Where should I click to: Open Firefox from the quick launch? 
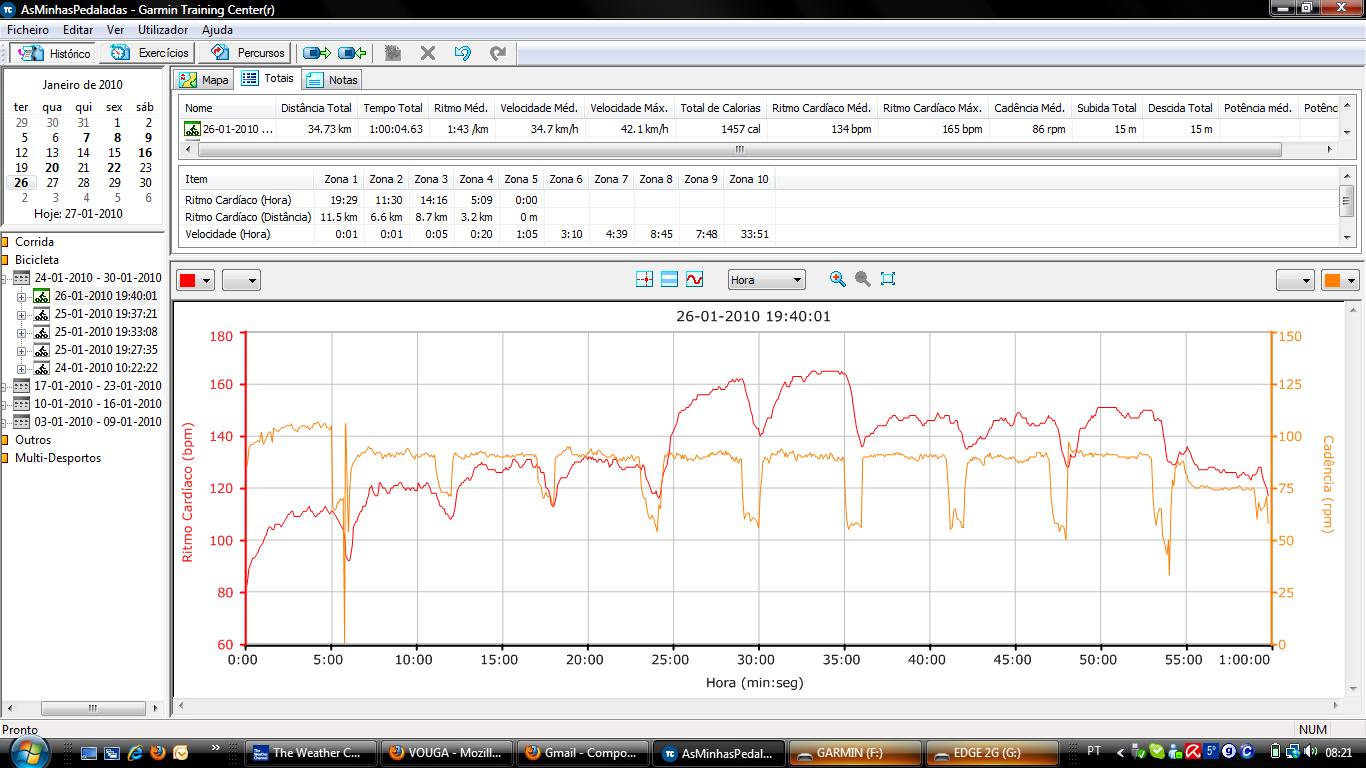pyautogui.click(x=158, y=752)
